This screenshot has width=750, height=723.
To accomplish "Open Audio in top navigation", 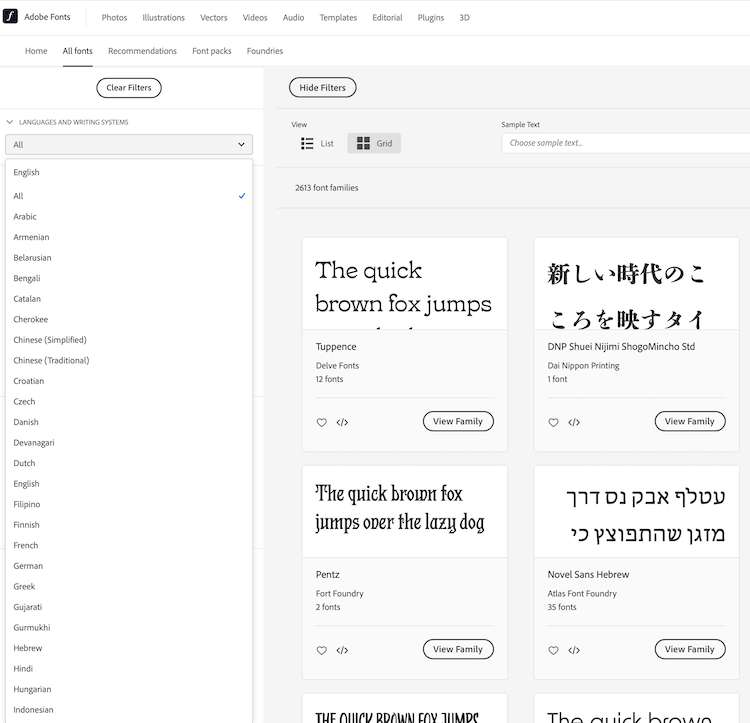I will (293, 18).
